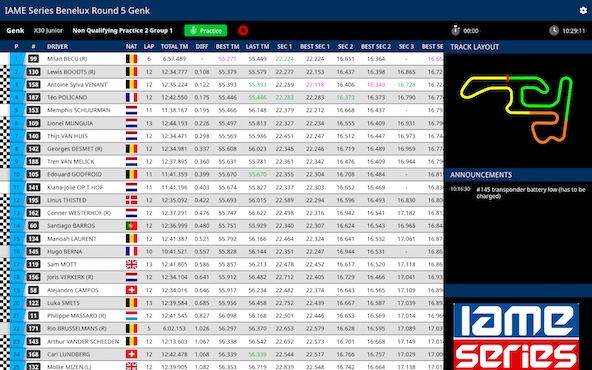Select driver Conner WESTERHOF (R)
This screenshot has width=592, height=370.
(79, 213)
